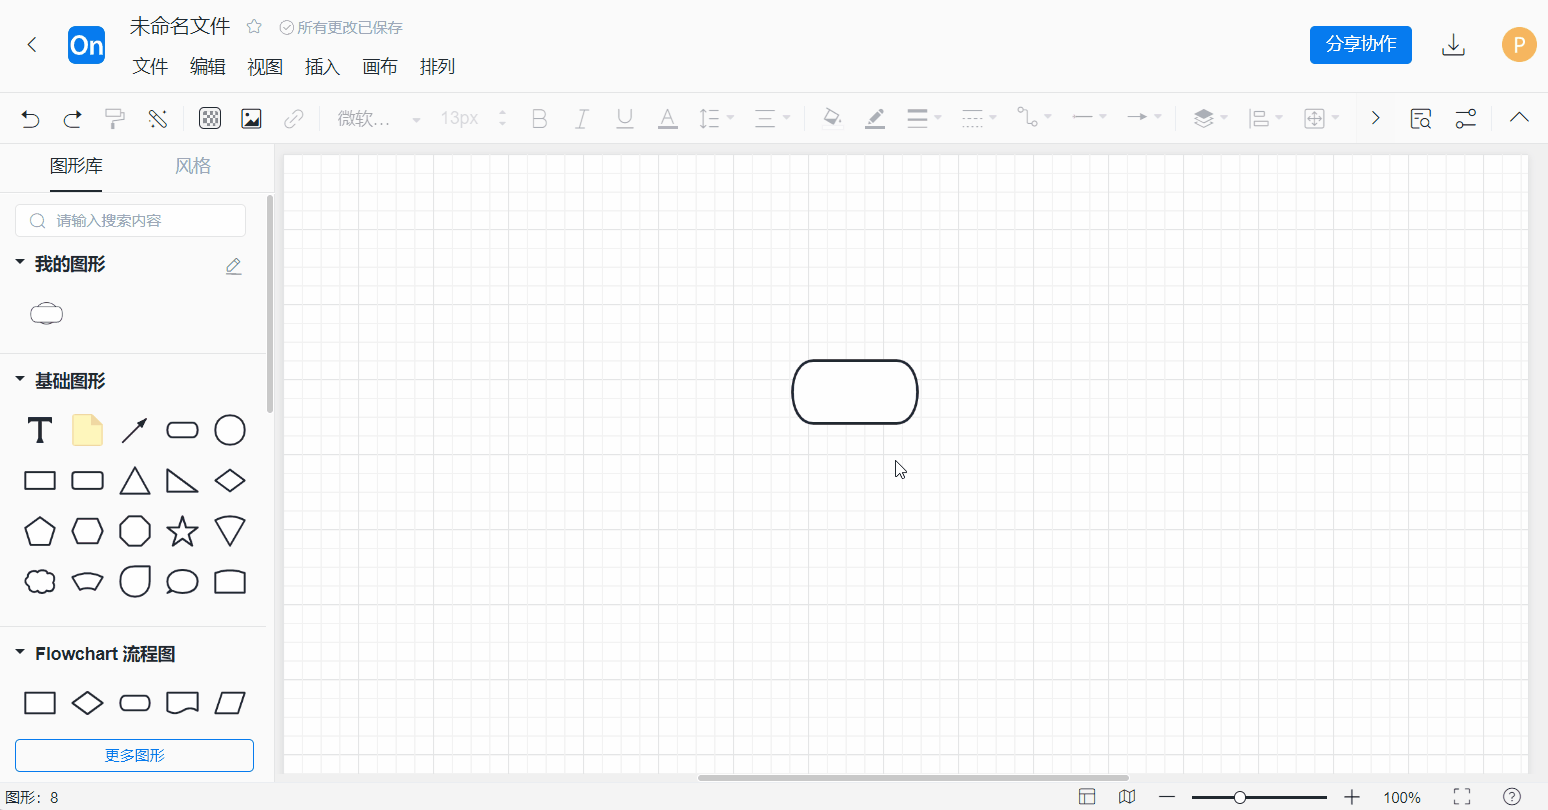The width and height of the screenshot is (1548, 810).
Task: Click the shape search input field
Action: 130,221
